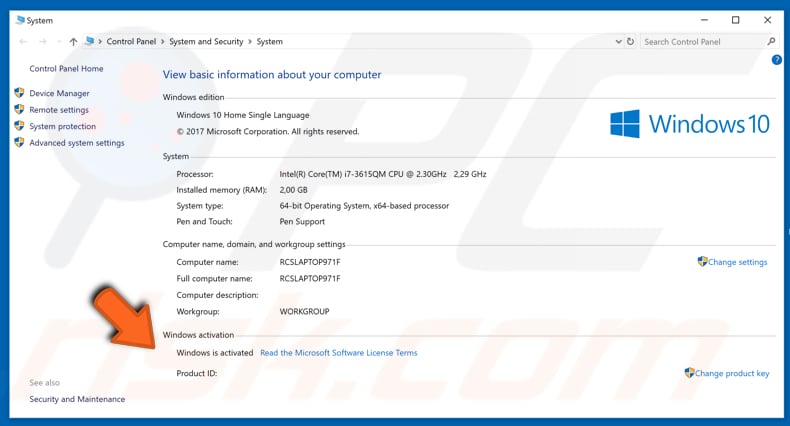Minimize the System window
The width and height of the screenshot is (790, 426).
pos(704,20)
